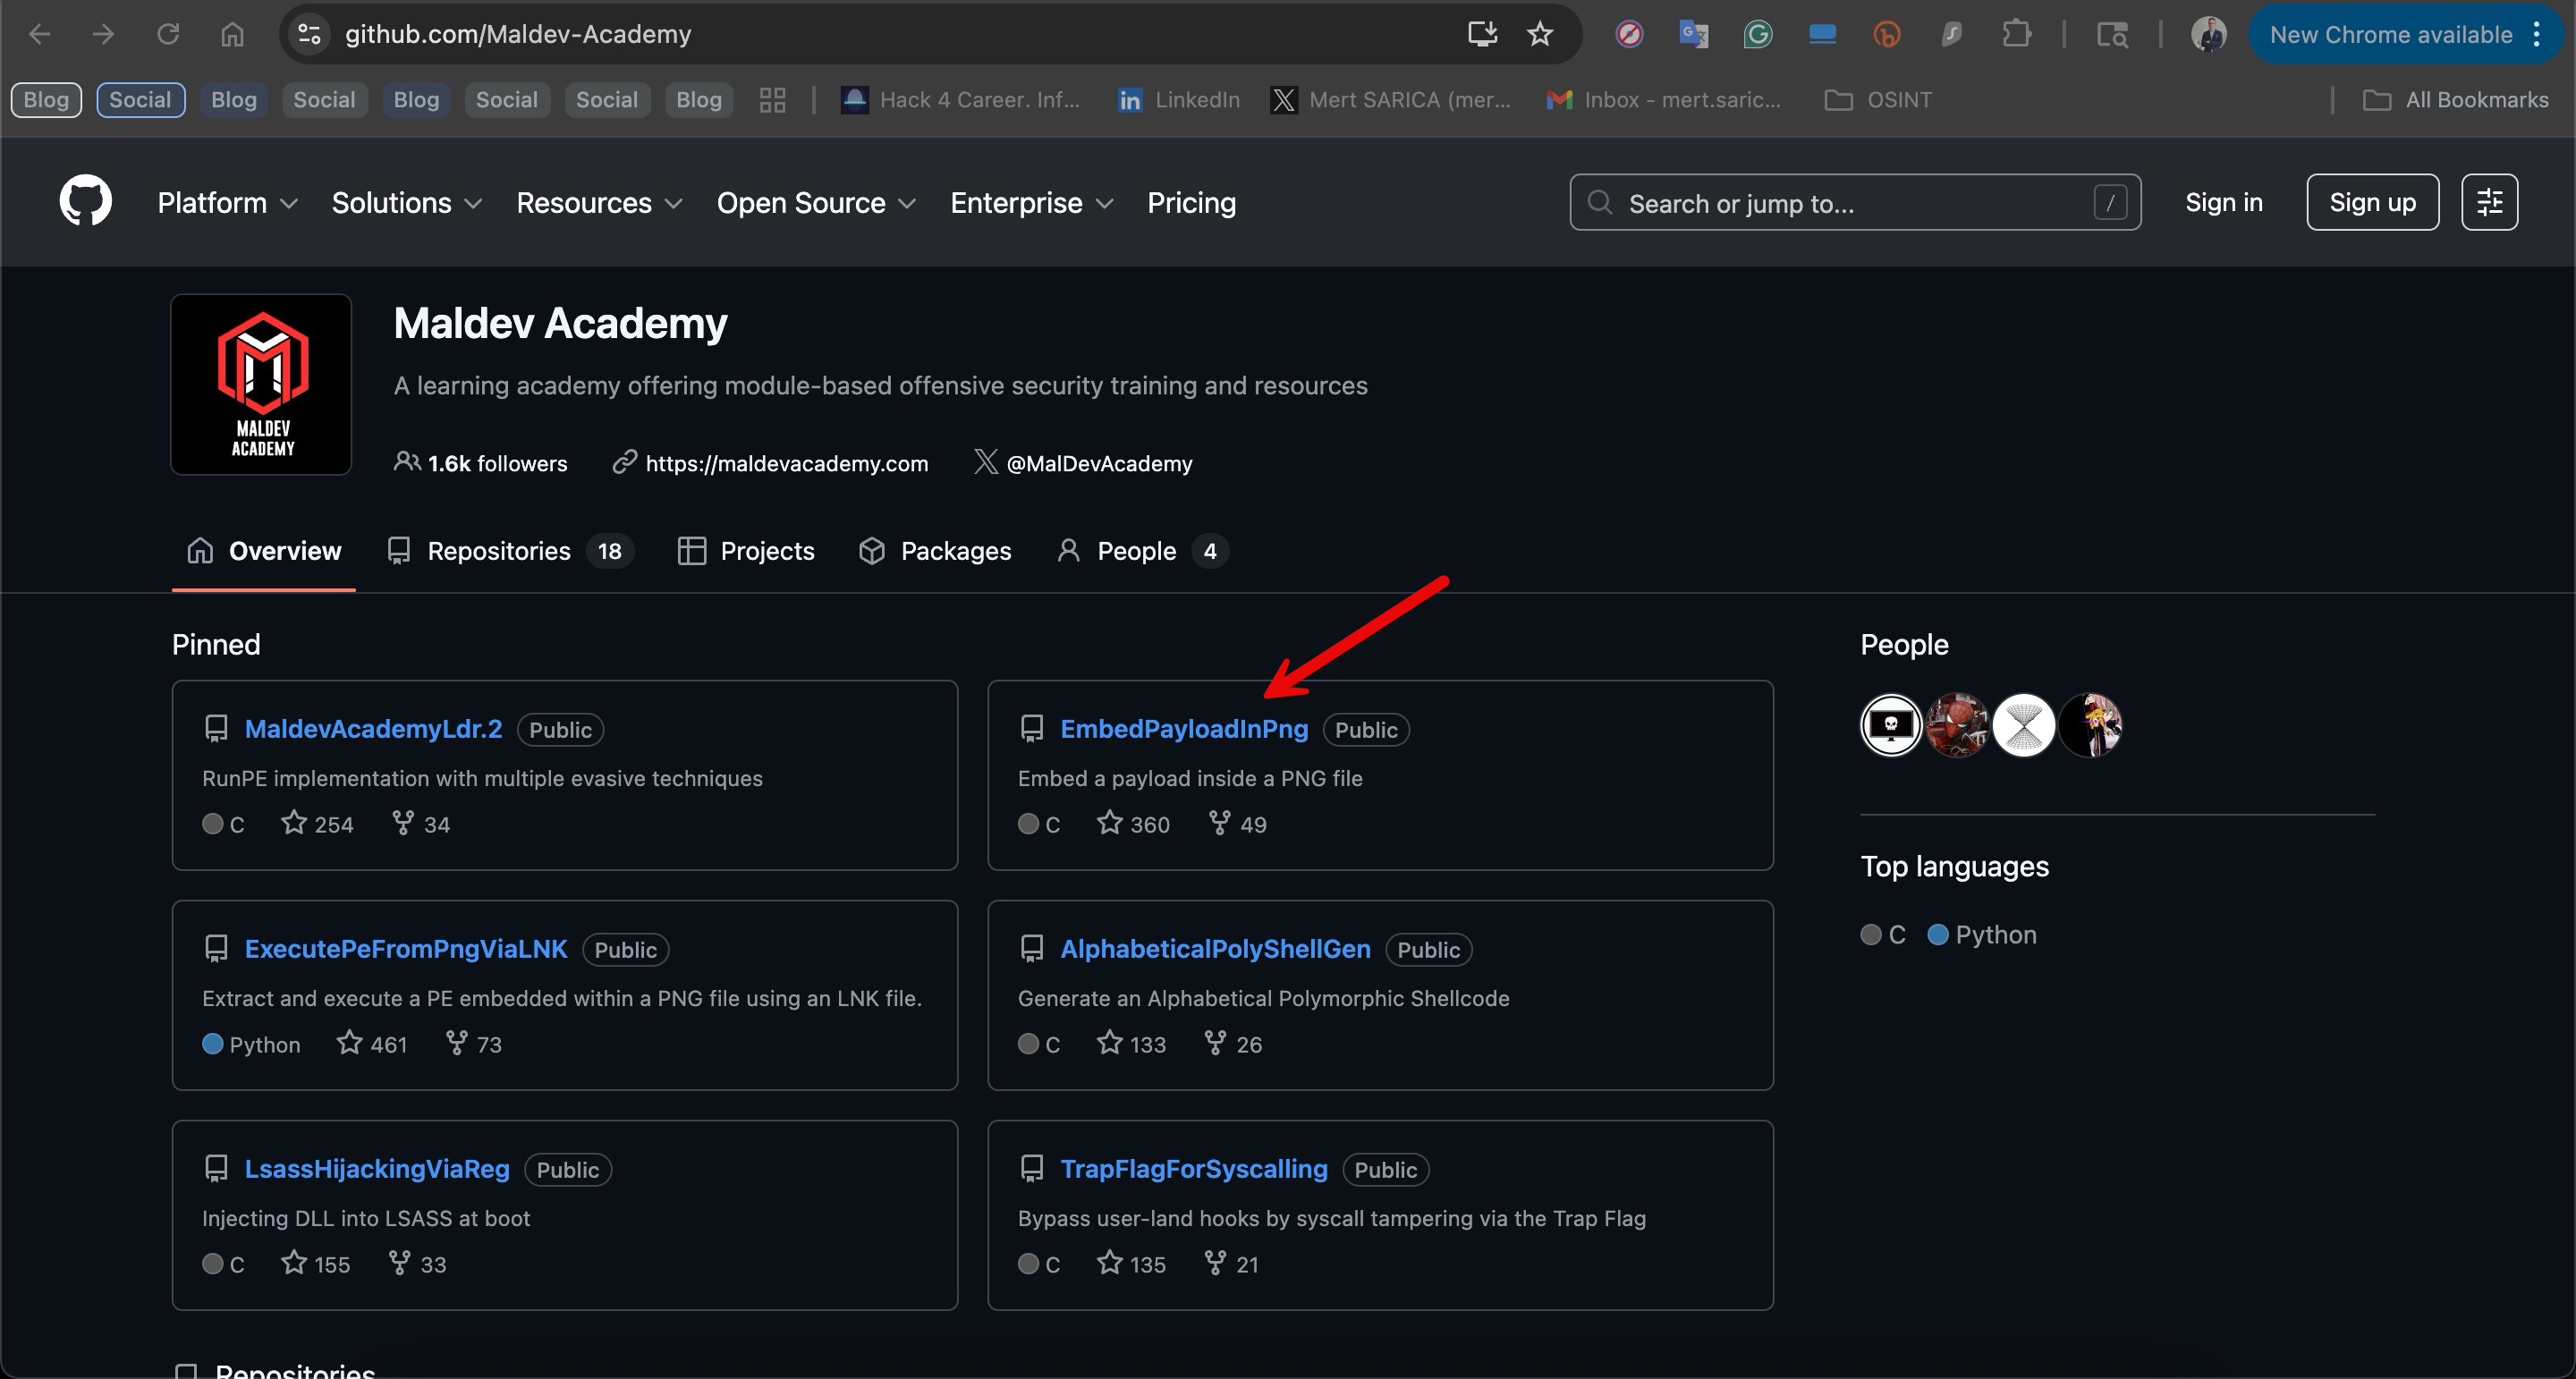Open the AlphabeticalPolyShellGen repository
This screenshot has height=1379, width=2576.
(x=1215, y=949)
